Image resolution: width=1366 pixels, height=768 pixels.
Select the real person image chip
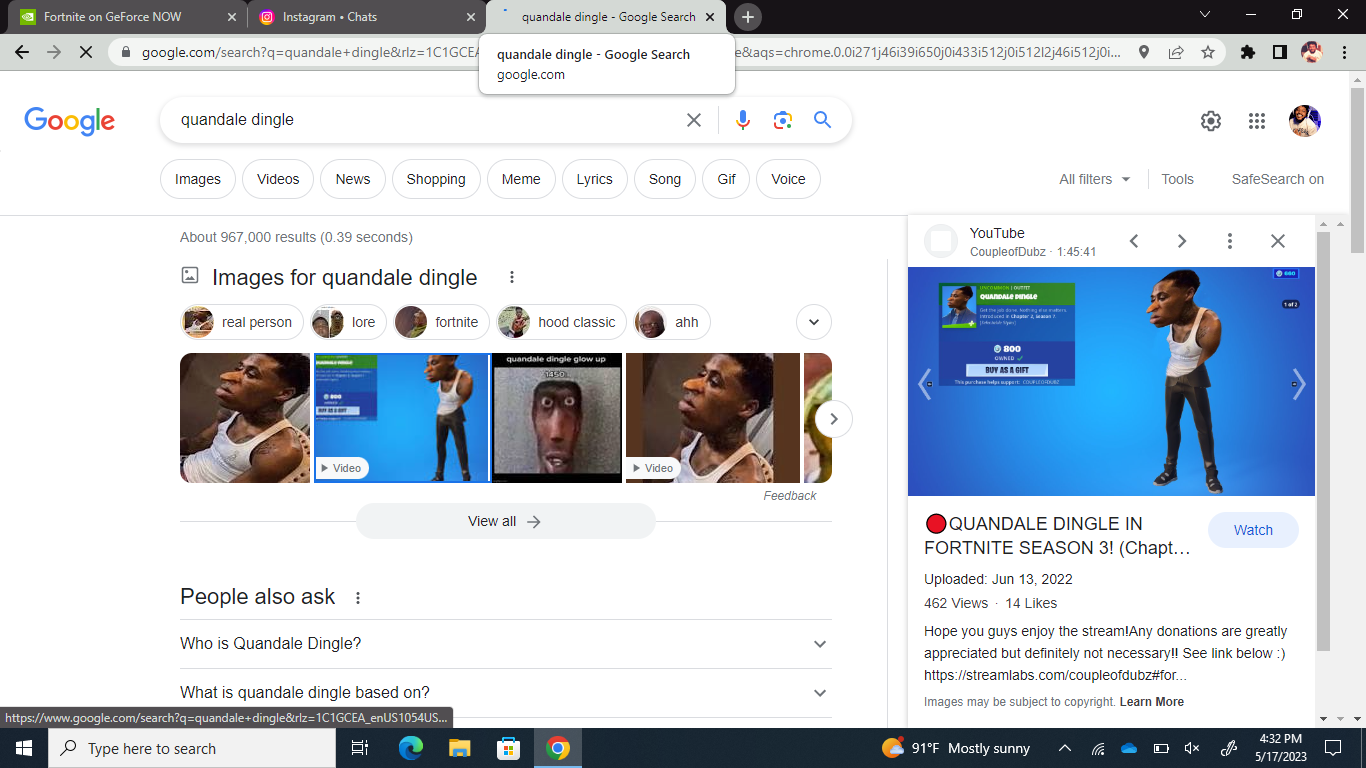(243, 322)
